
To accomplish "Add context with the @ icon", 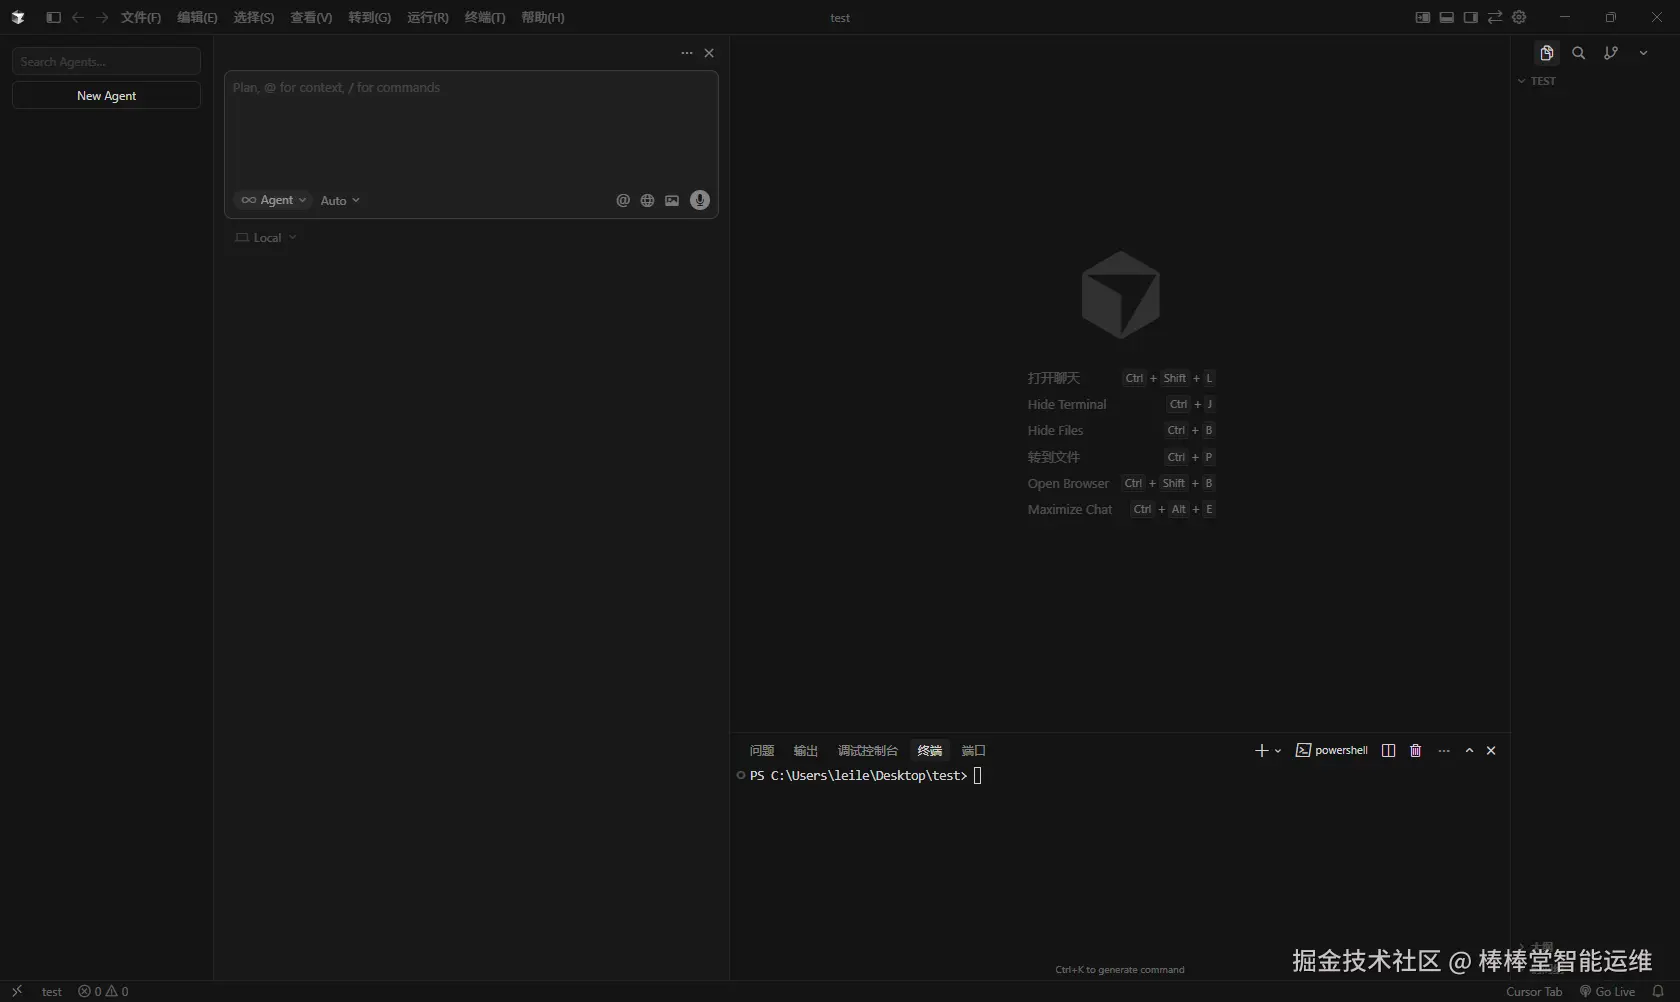I will click(623, 200).
